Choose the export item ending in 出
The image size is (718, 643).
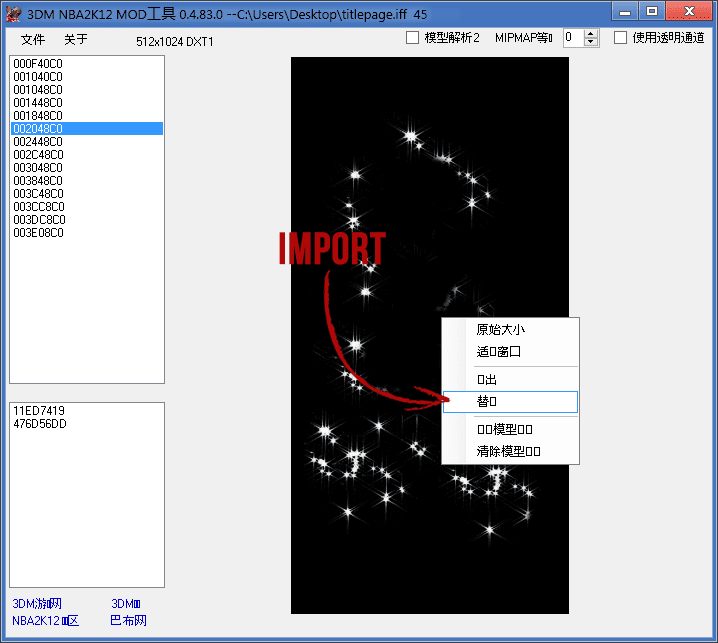(510, 380)
